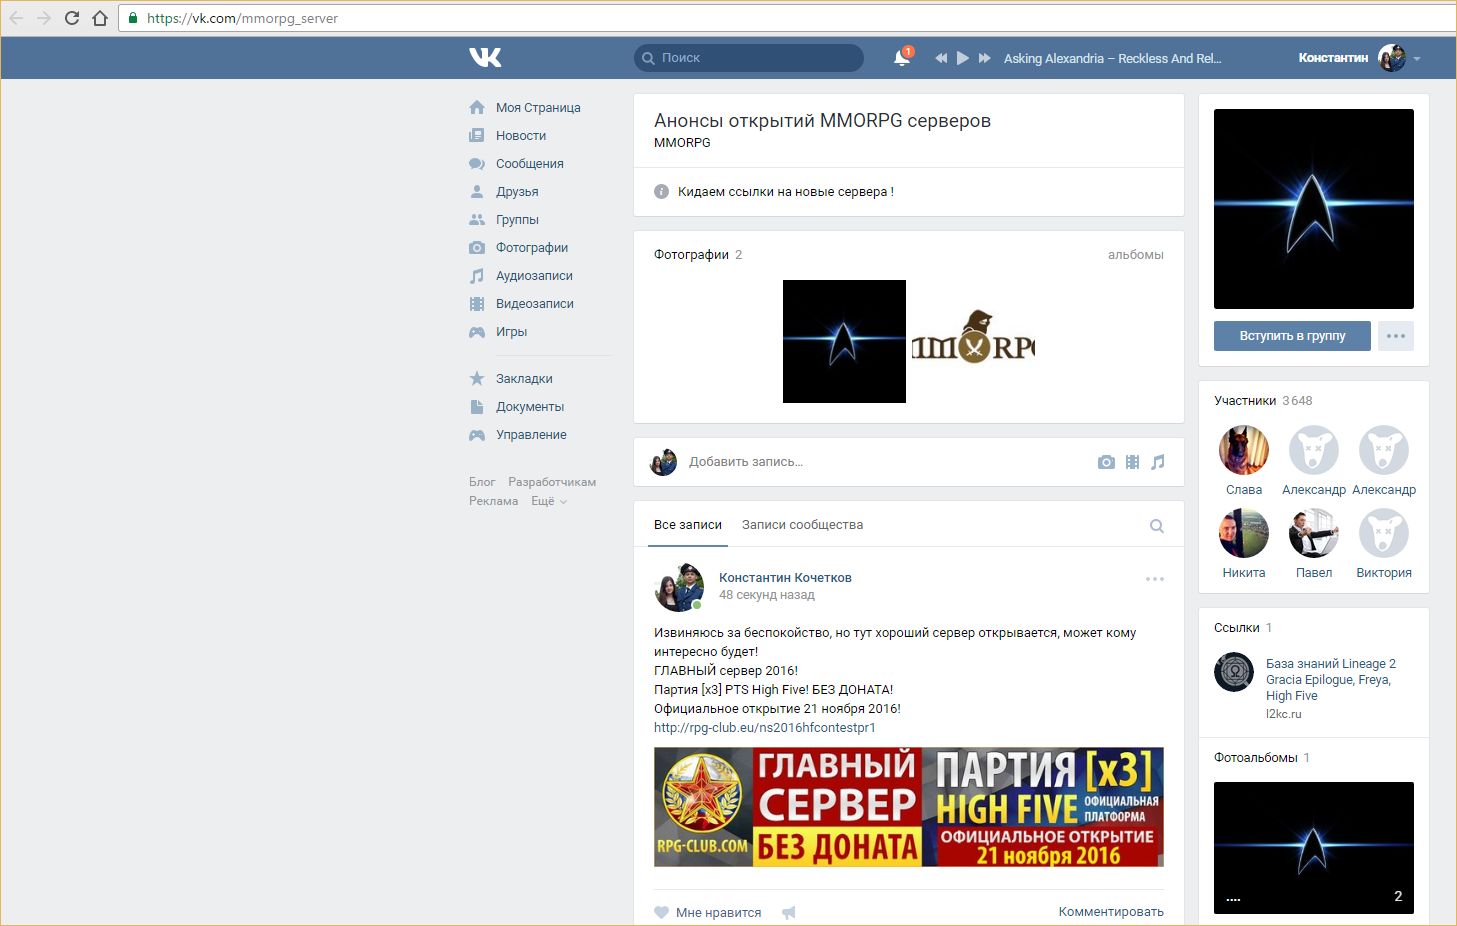The image size is (1457, 926).
Task: Open Сообщения in the left menu
Action: 529,164
